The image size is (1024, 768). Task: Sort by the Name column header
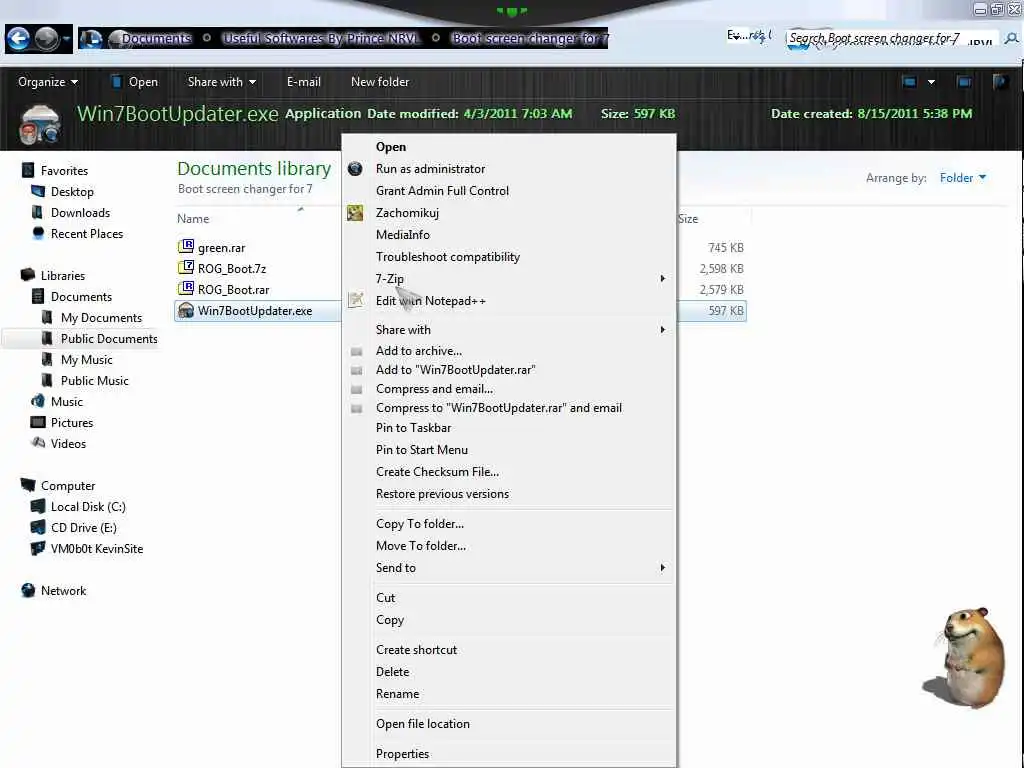point(193,219)
